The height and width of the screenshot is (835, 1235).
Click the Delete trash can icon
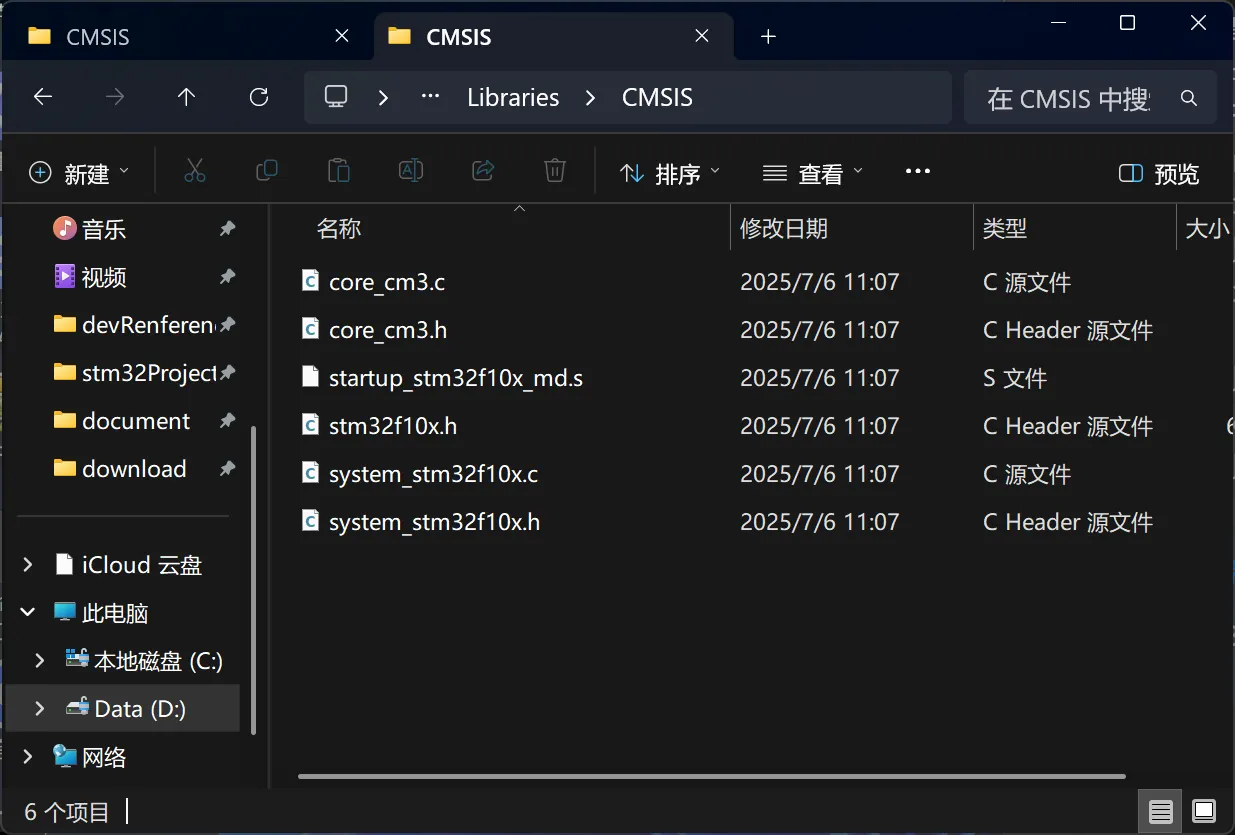click(x=555, y=172)
